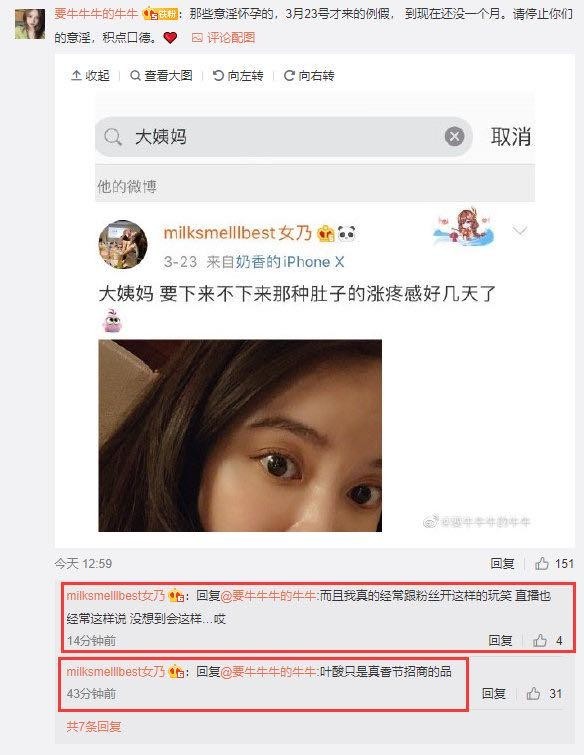Image resolution: width=584 pixels, height=755 pixels.
Task: Click the search magnifier icon beside 大姨妈
Action: [x=113, y=137]
